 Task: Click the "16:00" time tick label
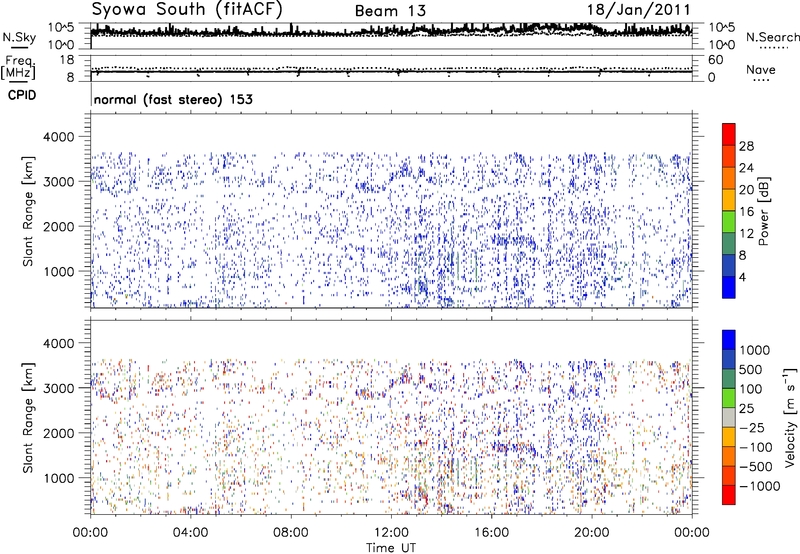491,533
